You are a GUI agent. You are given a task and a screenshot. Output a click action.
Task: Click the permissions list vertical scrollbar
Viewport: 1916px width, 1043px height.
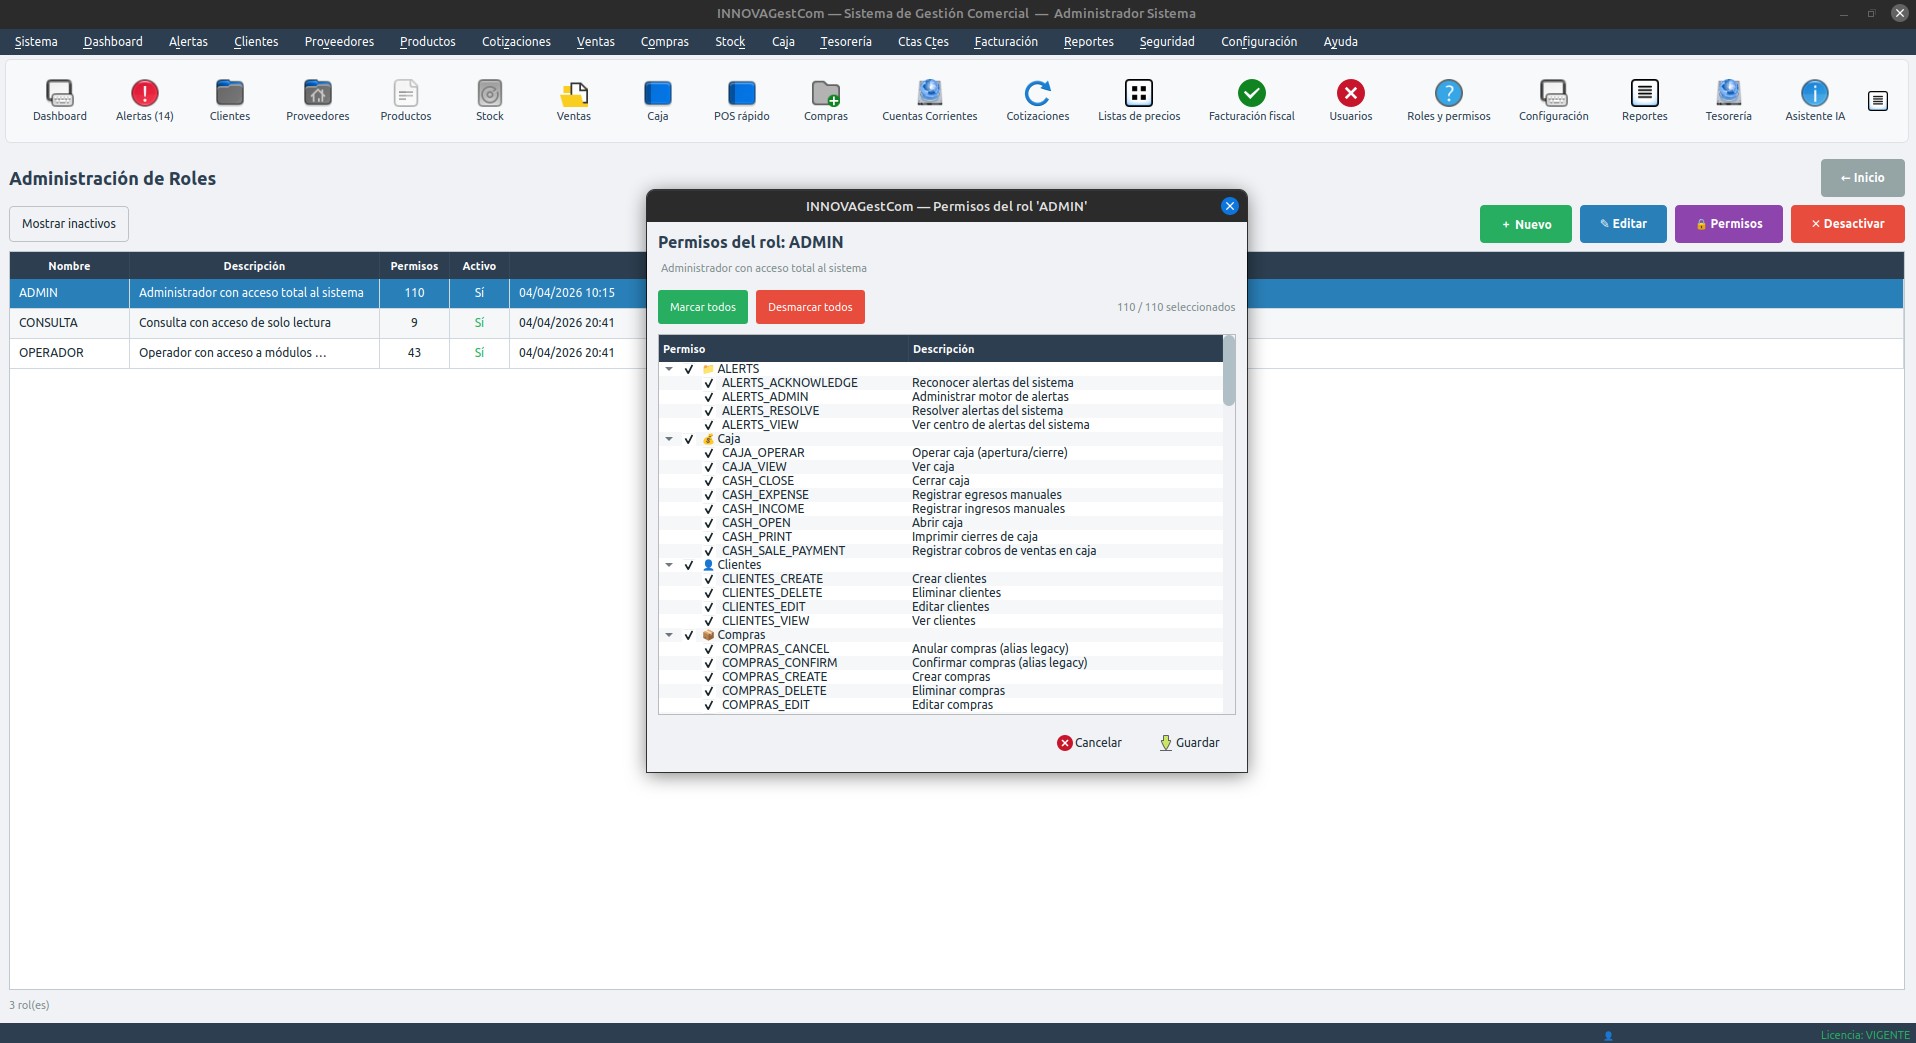pos(1229,371)
